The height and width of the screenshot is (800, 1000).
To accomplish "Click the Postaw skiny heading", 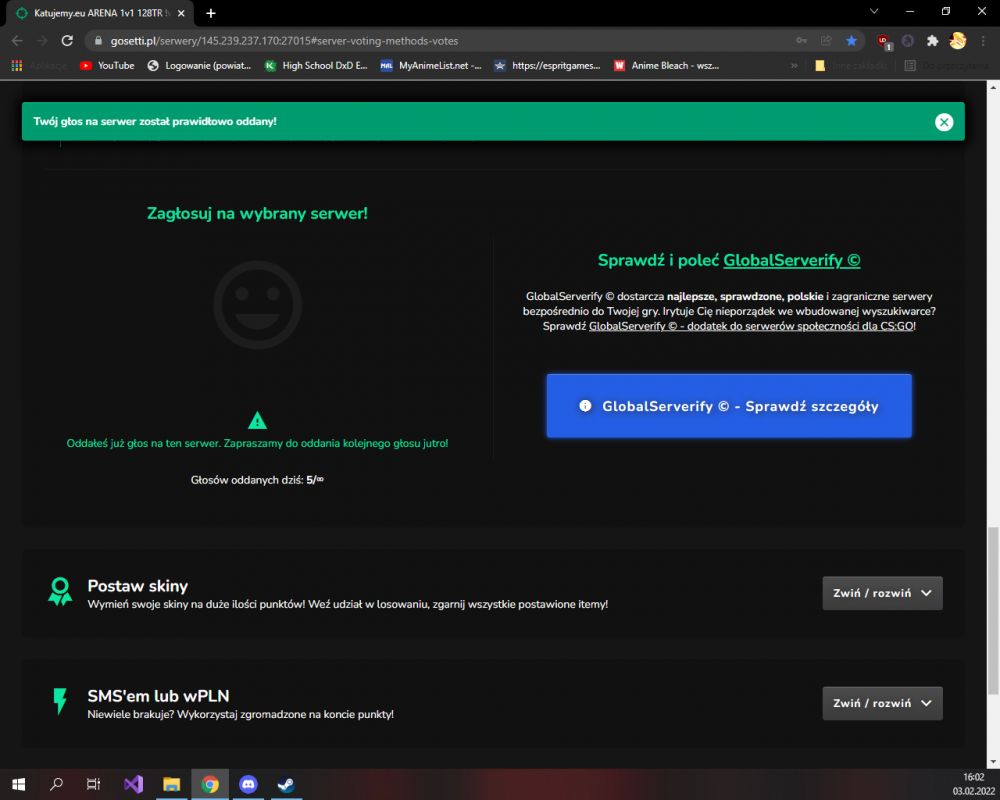I will 138,586.
